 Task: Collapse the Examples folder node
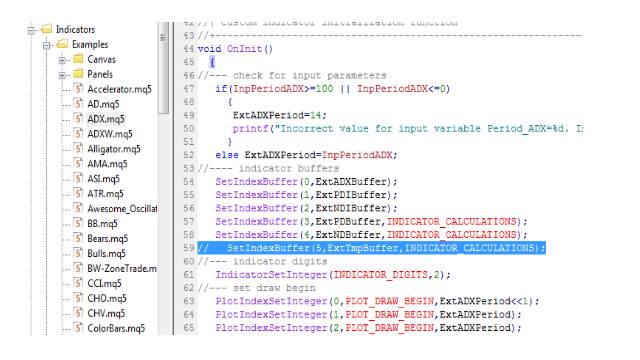pyautogui.click(x=47, y=45)
